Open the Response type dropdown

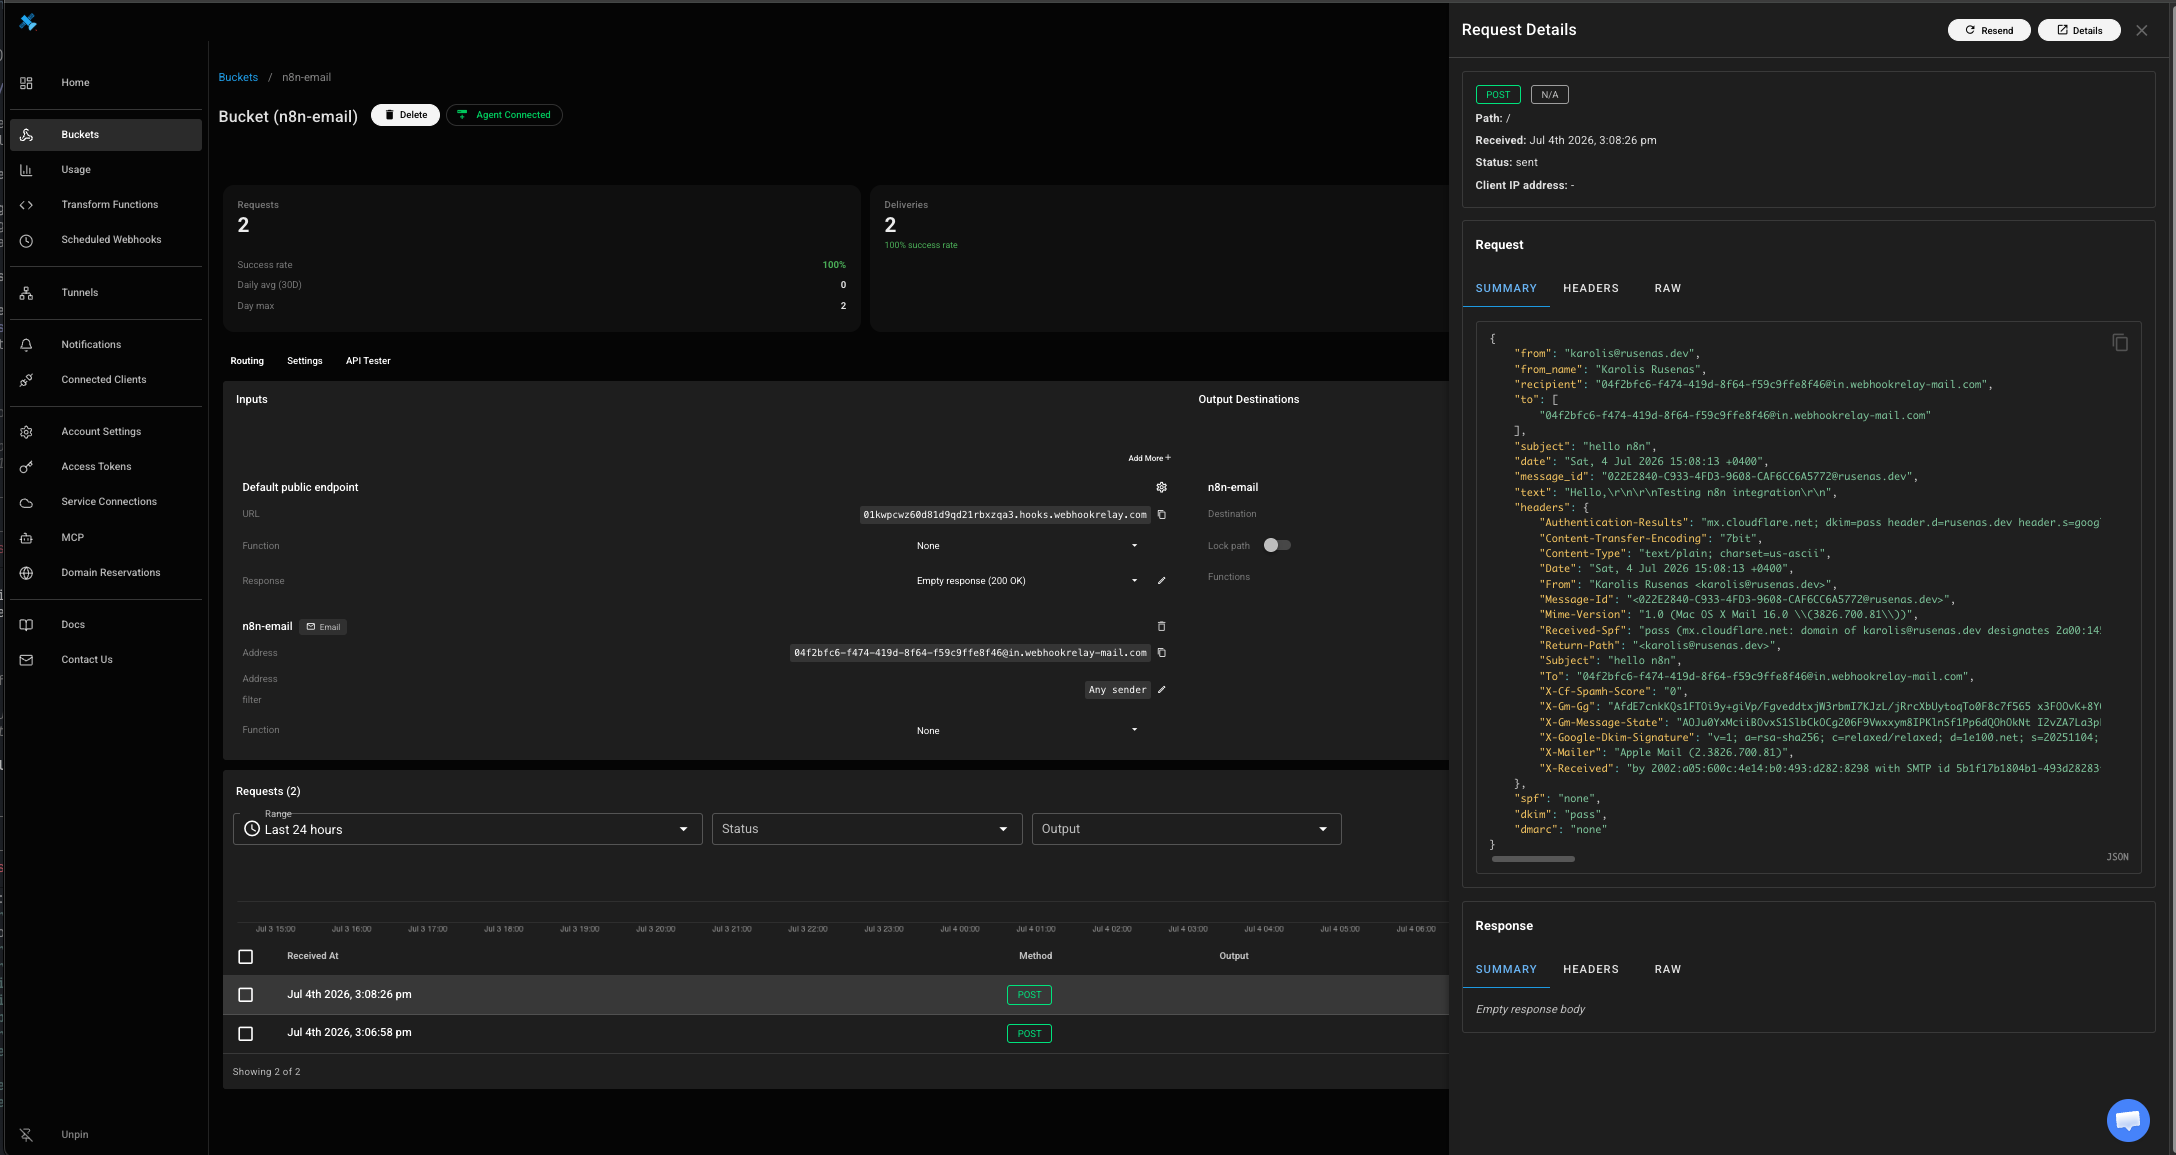1027,581
